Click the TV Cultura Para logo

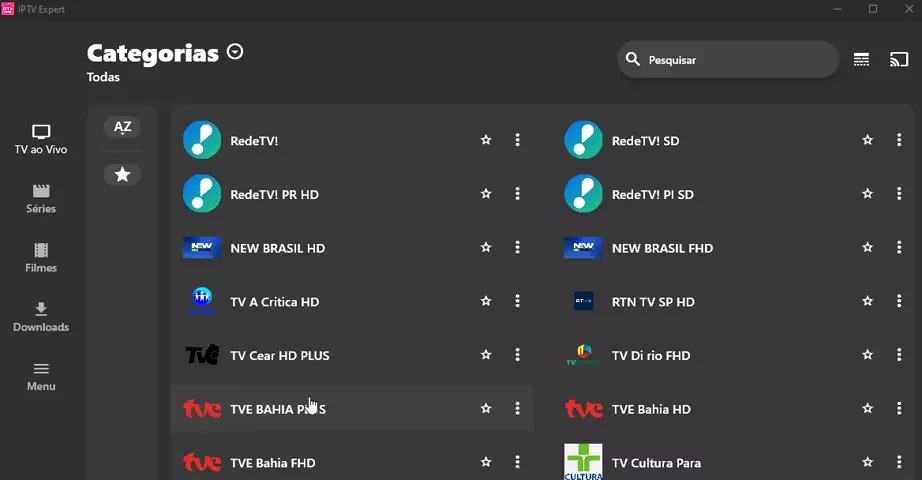click(583, 462)
